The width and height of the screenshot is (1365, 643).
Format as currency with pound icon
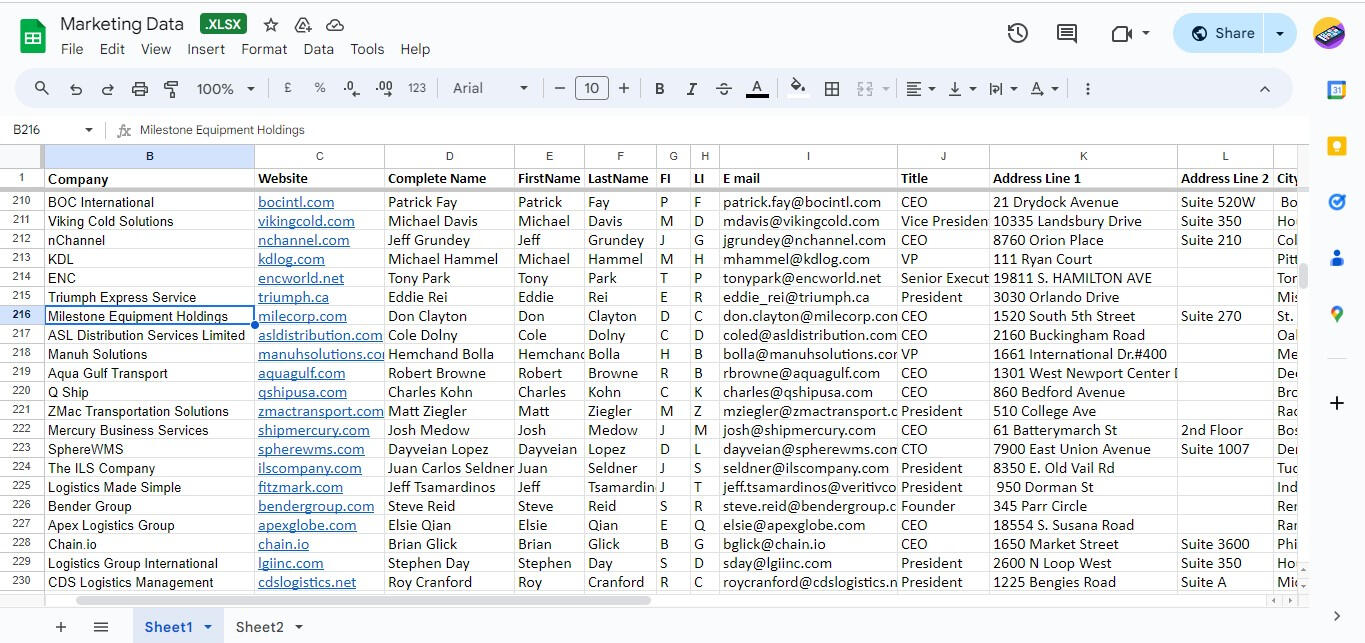(288, 88)
